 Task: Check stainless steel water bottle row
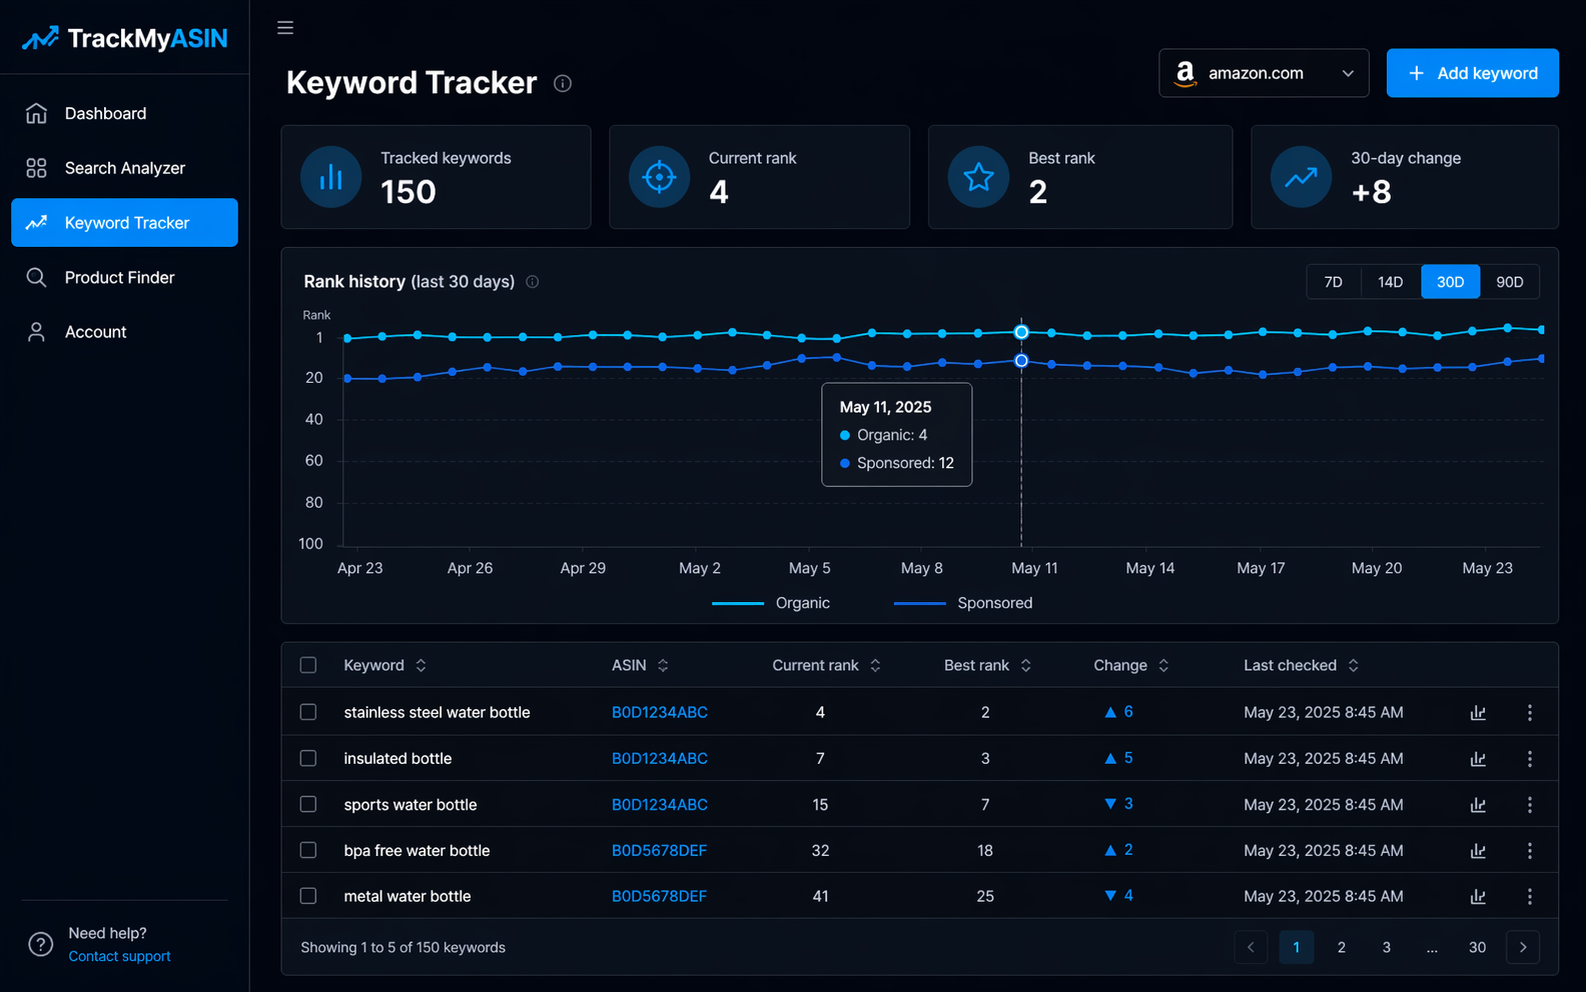(x=308, y=712)
